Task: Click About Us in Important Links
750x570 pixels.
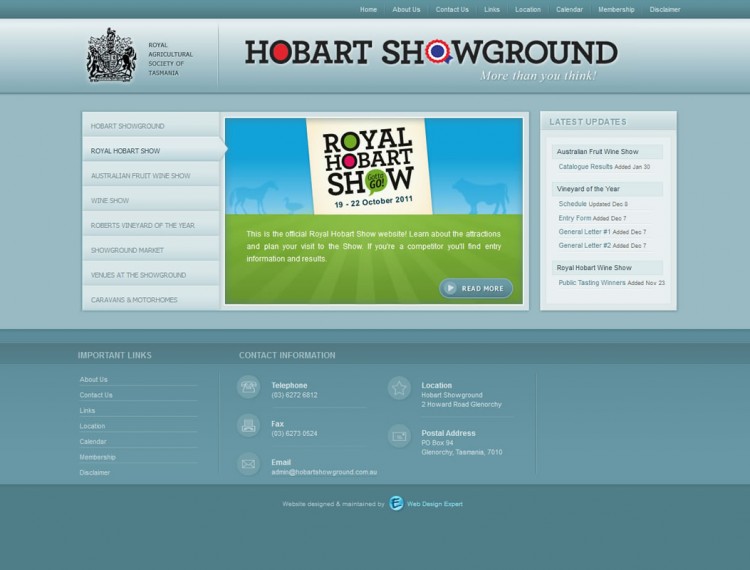Action: click(93, 380)
